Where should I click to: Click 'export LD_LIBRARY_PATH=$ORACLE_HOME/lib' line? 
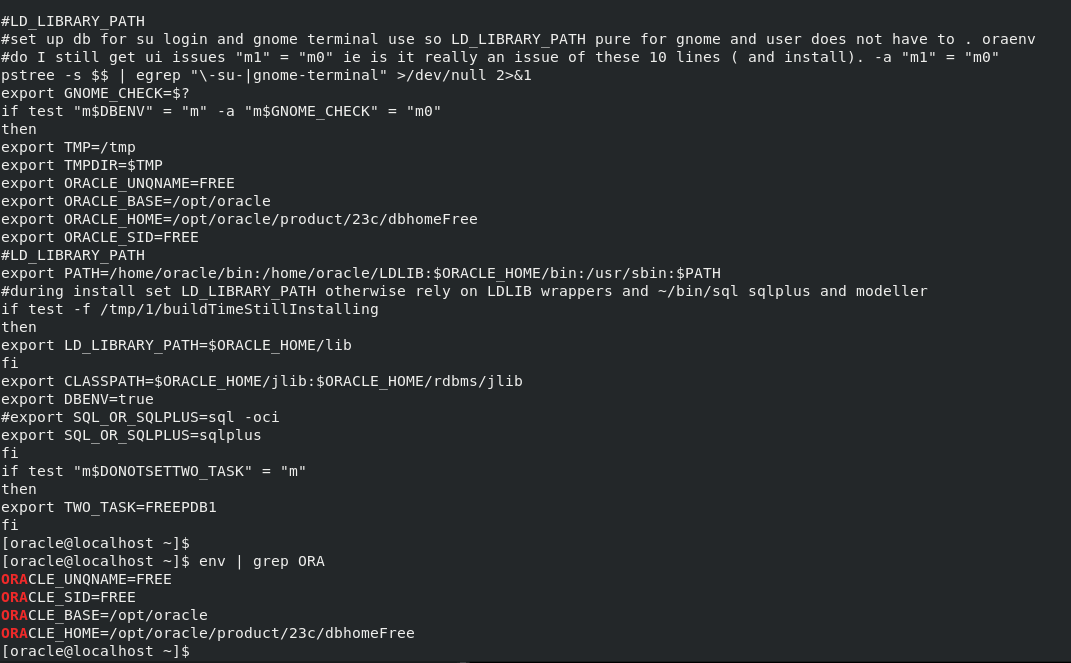(x=176, y=345)
